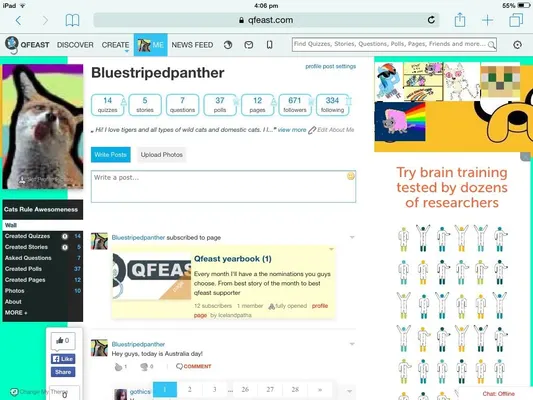
Task: Open Qfeast yearbook (1) page link
Action: pos(233,259)
